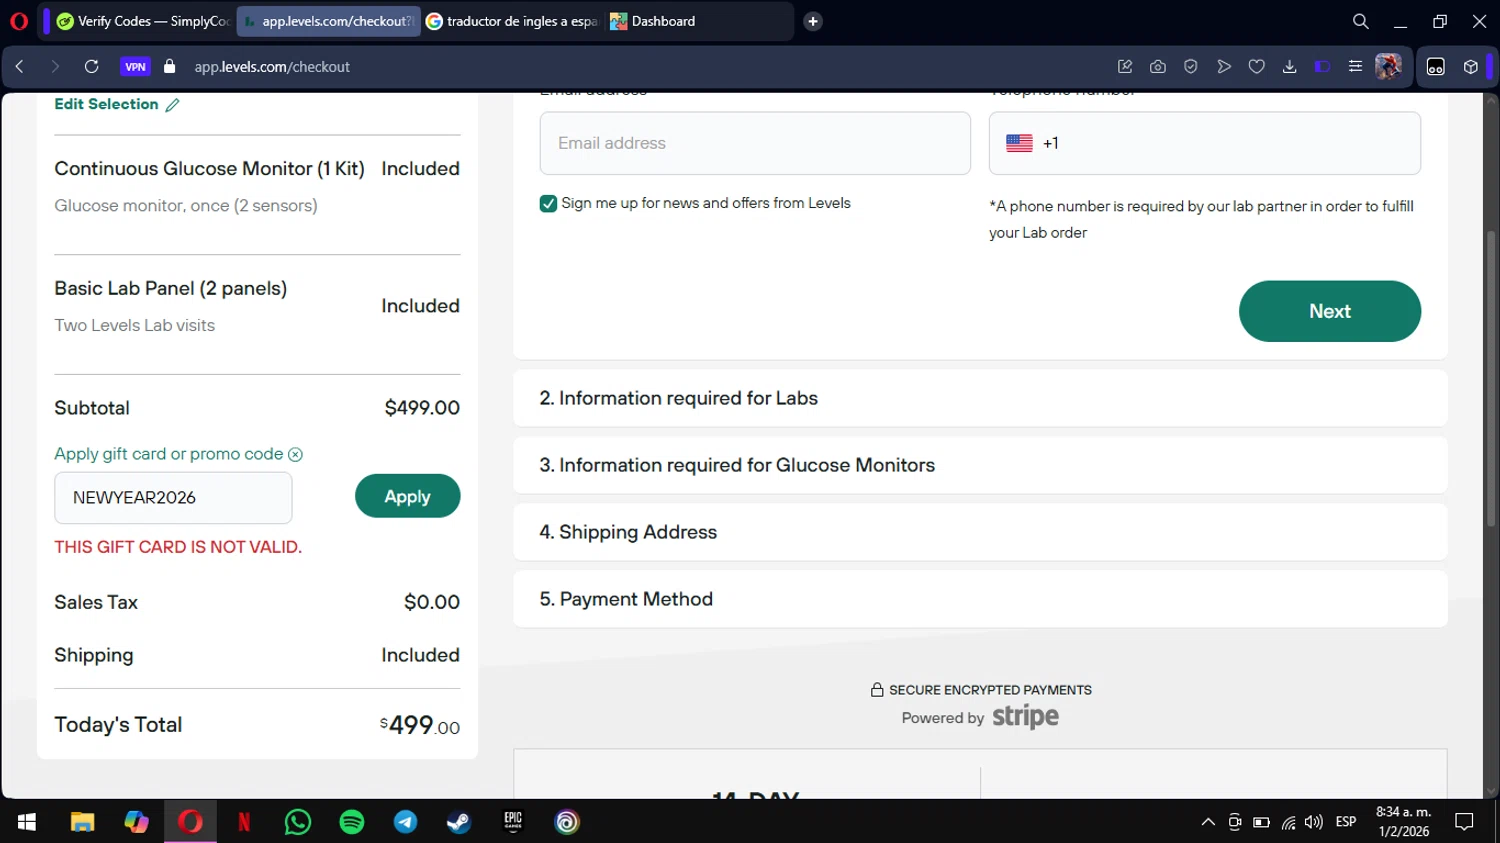Viewport: 1500px width, 843px height.
Task: Open the extensions cube icon
Action: point(1470,67)
